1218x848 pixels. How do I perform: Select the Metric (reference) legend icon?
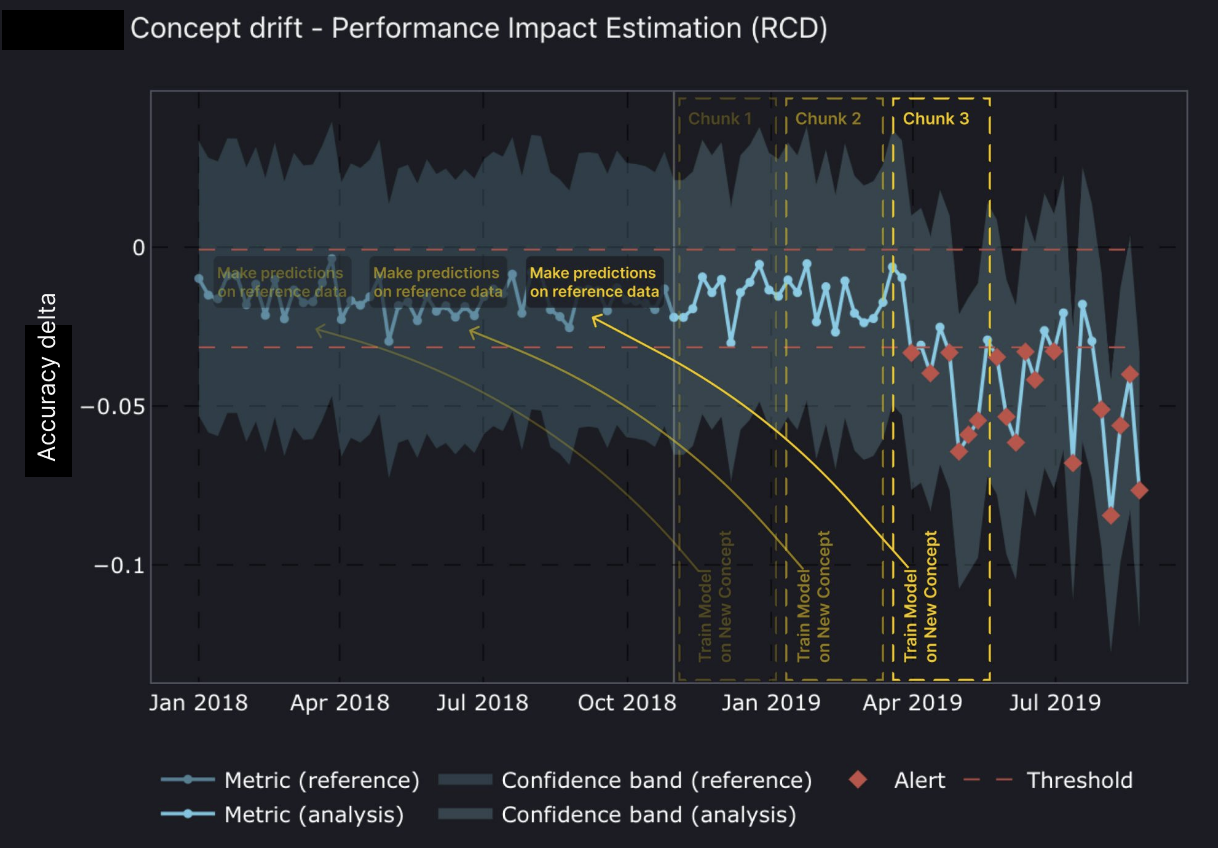(190, 780)
